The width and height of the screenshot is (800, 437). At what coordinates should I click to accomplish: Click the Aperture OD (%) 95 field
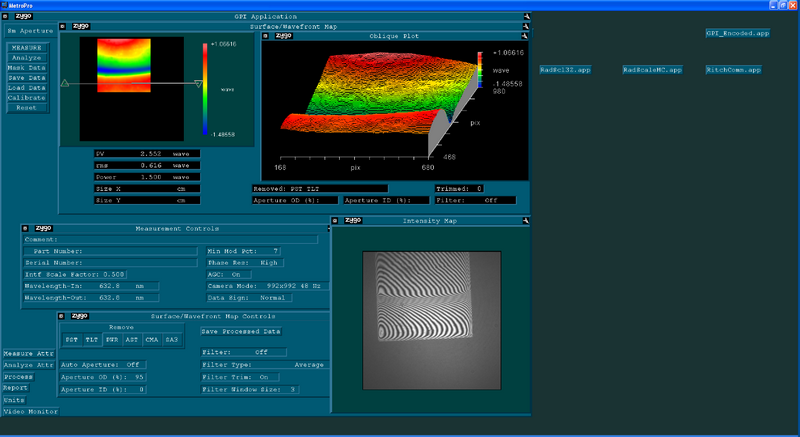pyautogui.click(x=103, y=377)
